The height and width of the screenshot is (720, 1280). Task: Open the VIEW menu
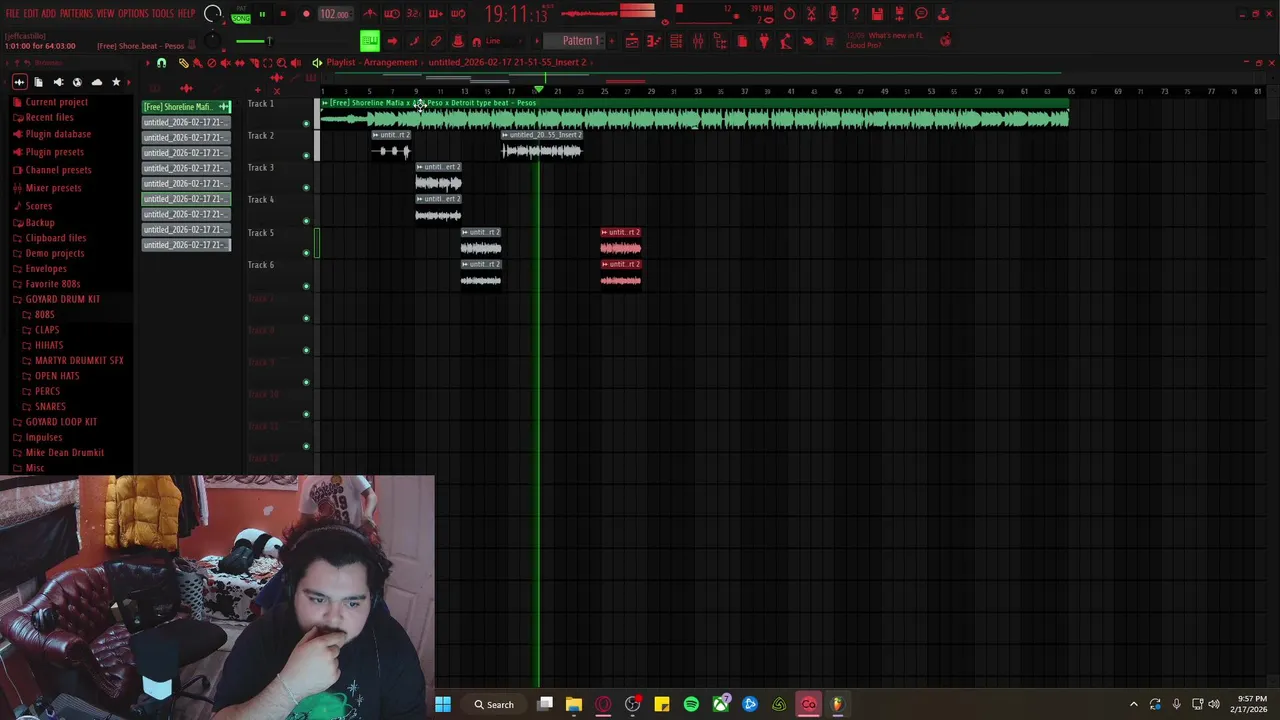[x=105, y=14]
